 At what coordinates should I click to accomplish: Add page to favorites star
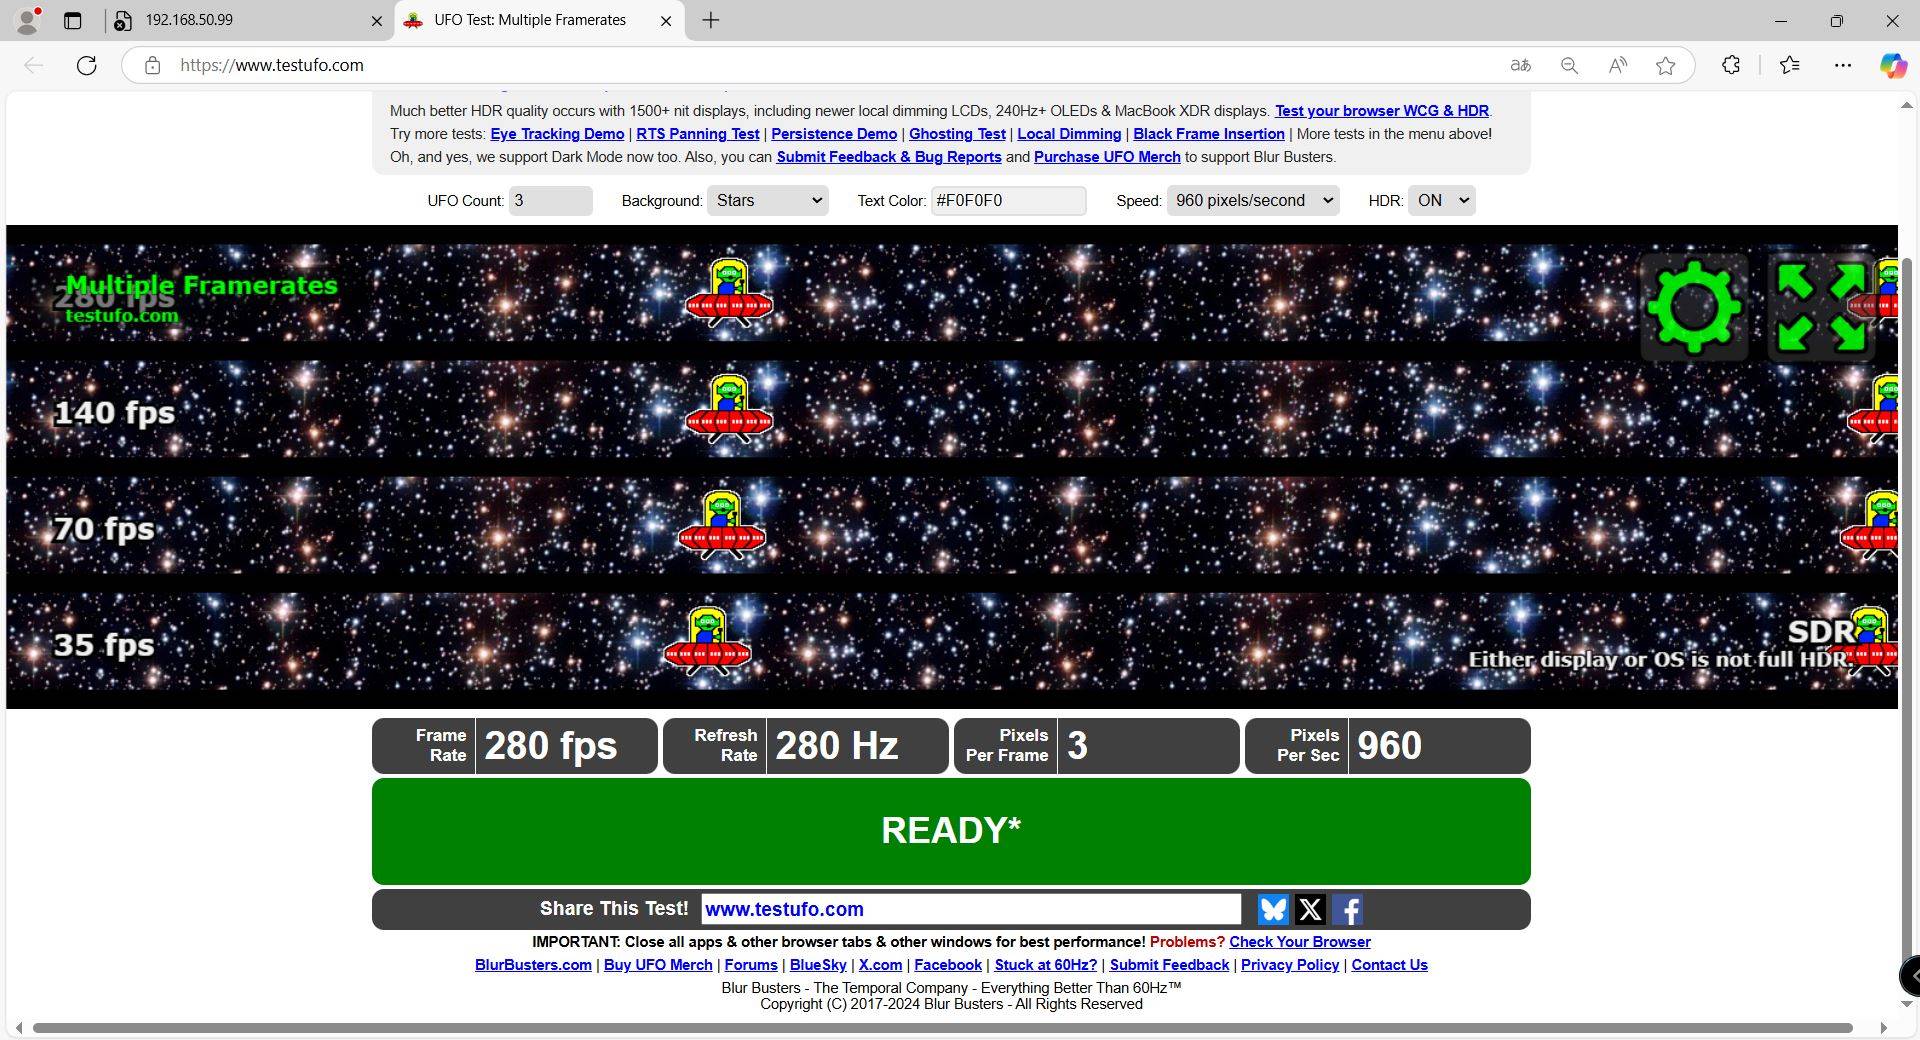(1665, 65)
